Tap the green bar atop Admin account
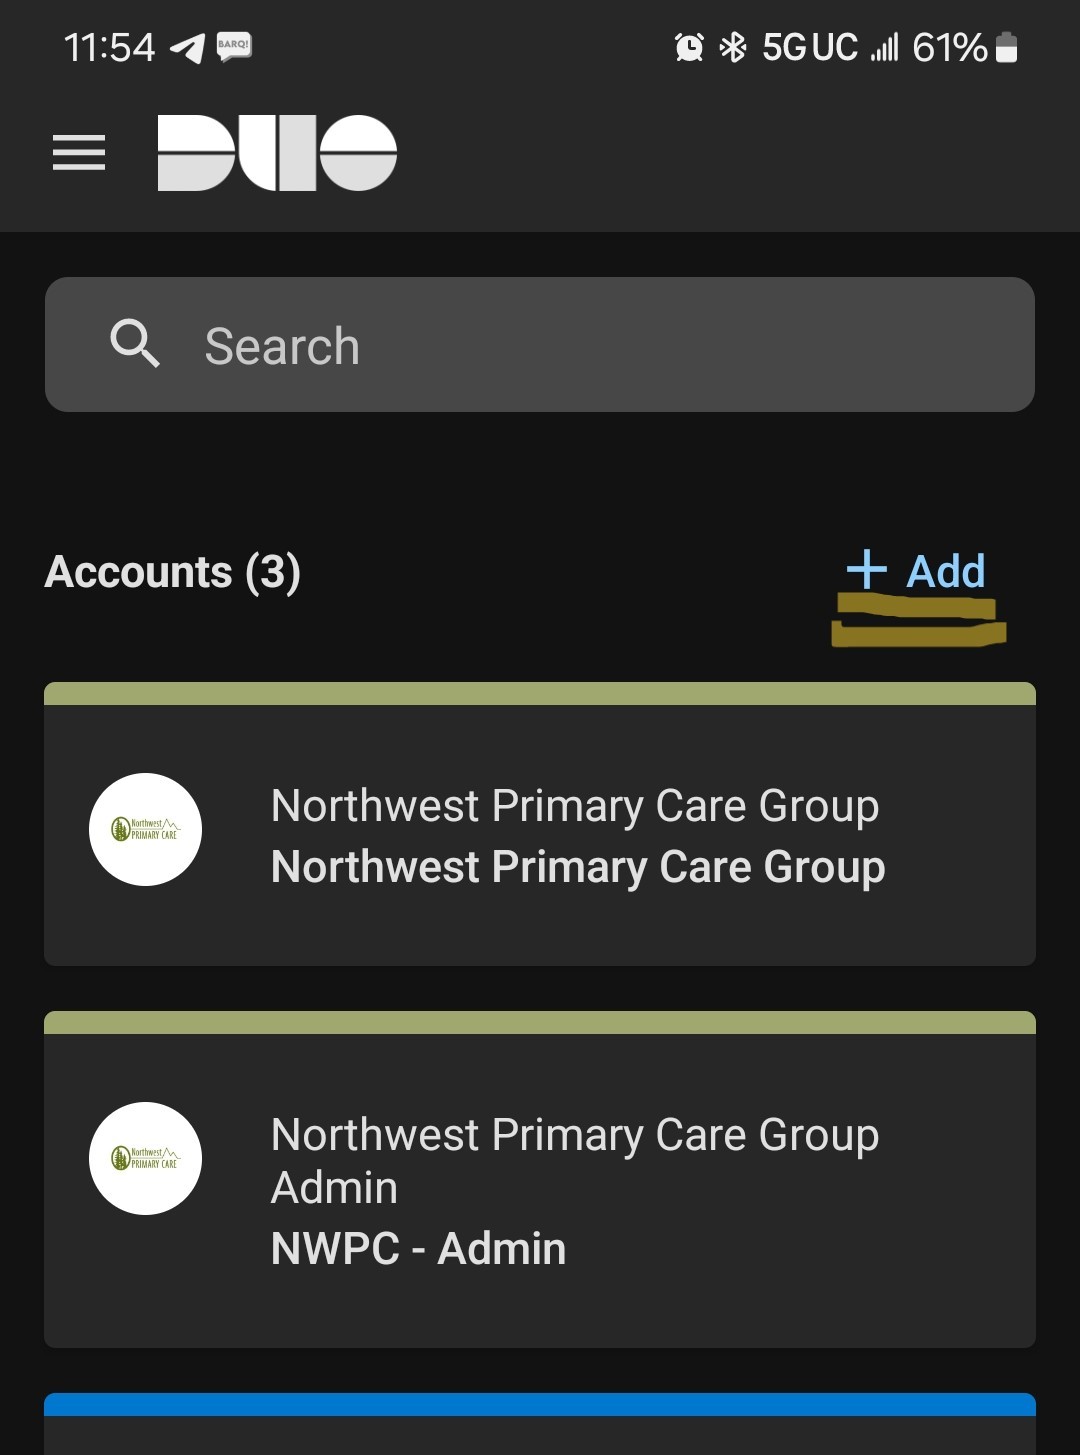The width and height of the screenshot is (1080, 1455). [x=540, y=1022]
